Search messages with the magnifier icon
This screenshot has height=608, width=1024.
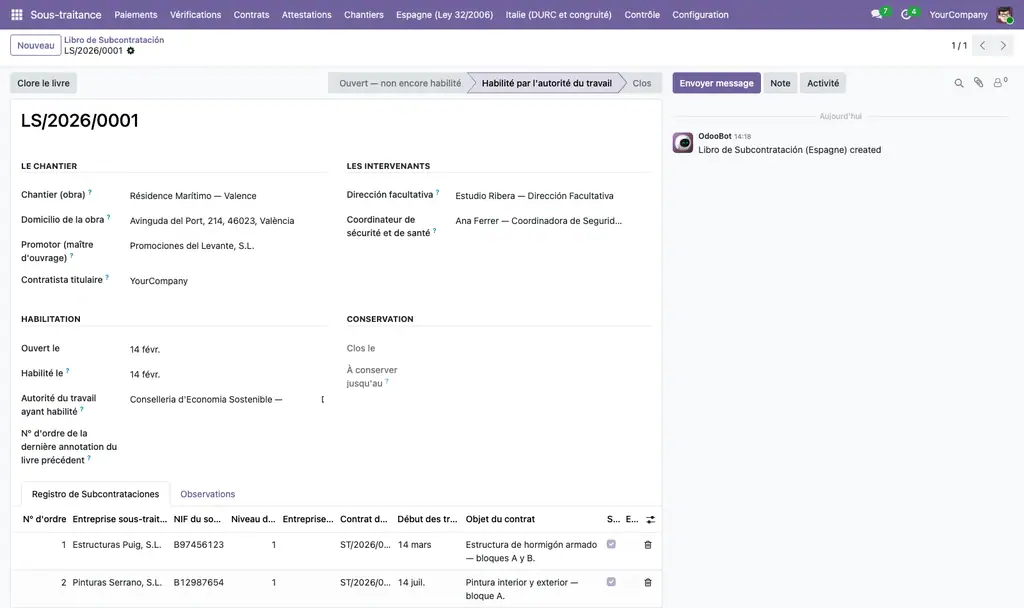tap(959, 83)
